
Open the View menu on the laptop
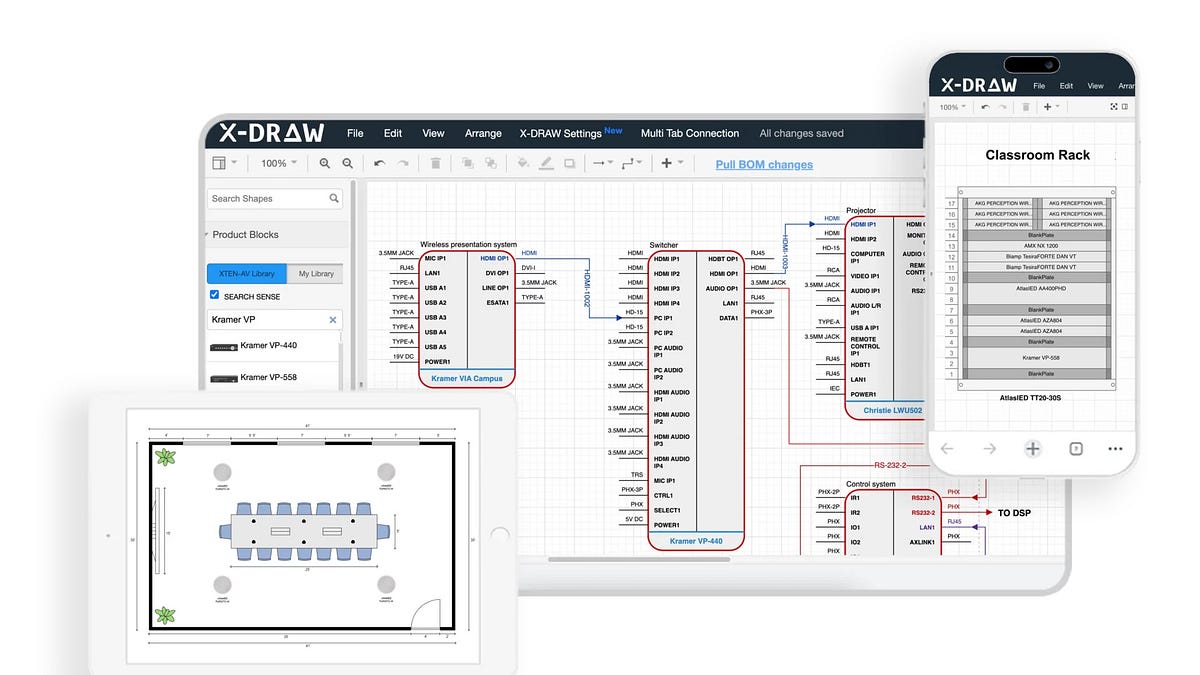coord(433,133)
